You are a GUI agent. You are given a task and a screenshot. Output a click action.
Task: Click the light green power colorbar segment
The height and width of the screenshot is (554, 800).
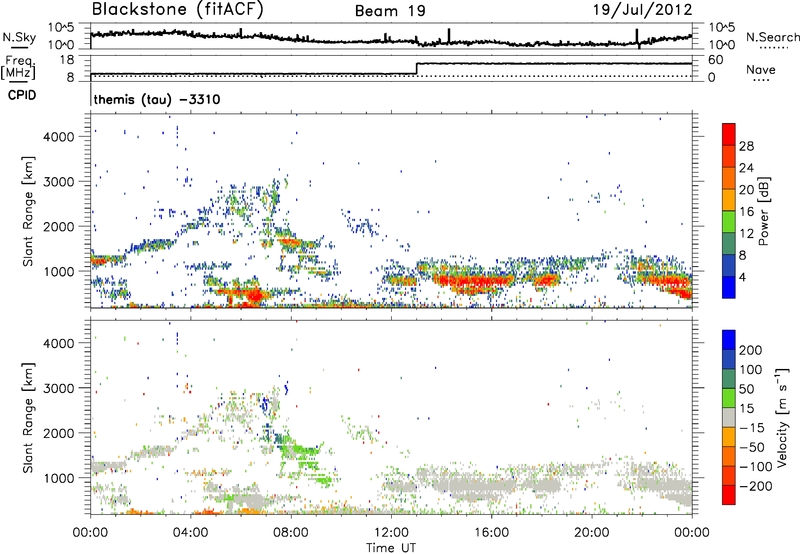pyautogui.click(x=729, y=221)
